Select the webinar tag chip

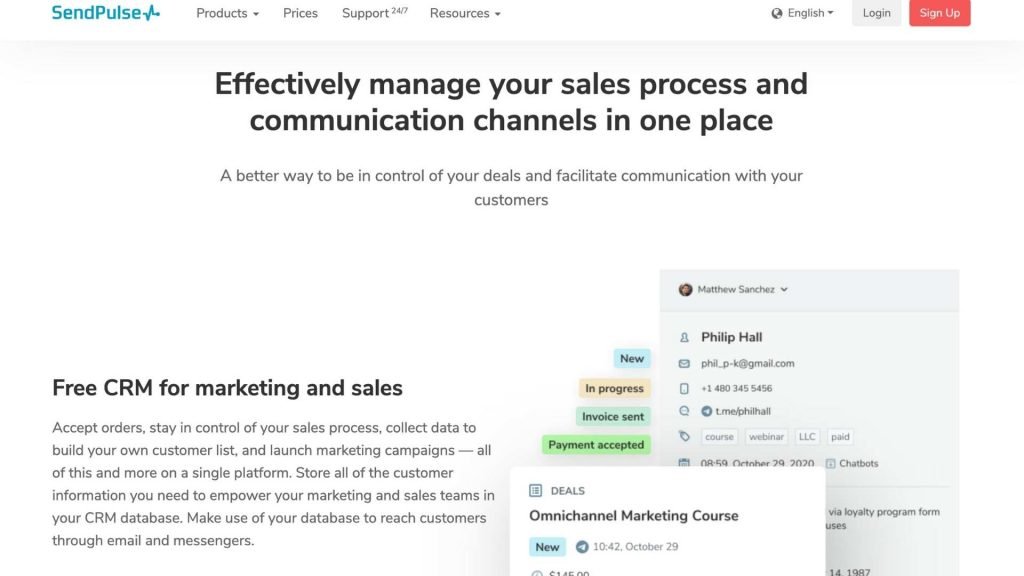click(x=766, y=436)
